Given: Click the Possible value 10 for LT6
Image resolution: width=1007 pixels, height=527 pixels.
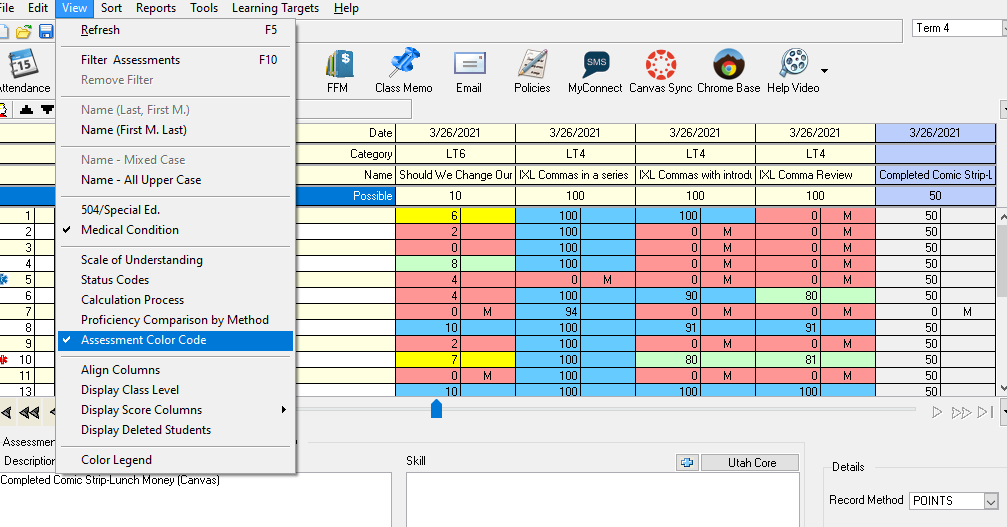Looking at the screenshot, I should 455,196.
